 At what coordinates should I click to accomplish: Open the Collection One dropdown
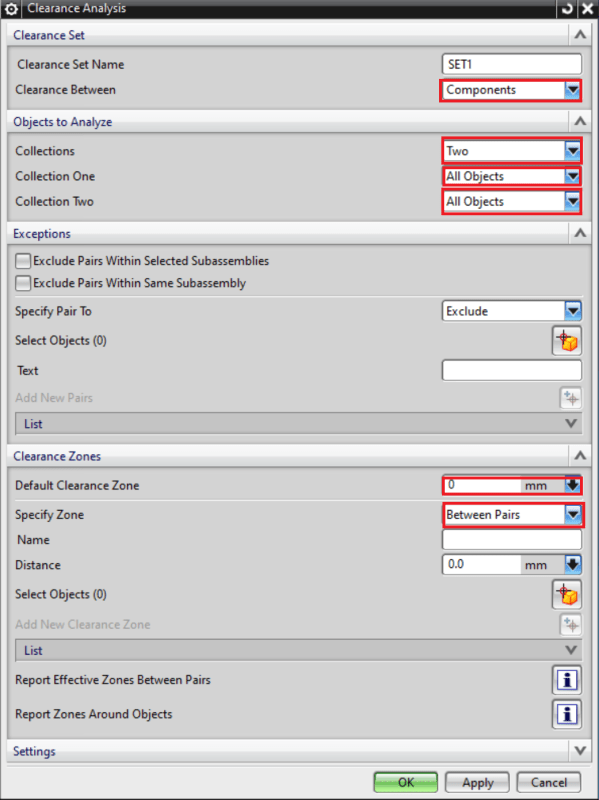pyautogui.click(x=511, y=177)
